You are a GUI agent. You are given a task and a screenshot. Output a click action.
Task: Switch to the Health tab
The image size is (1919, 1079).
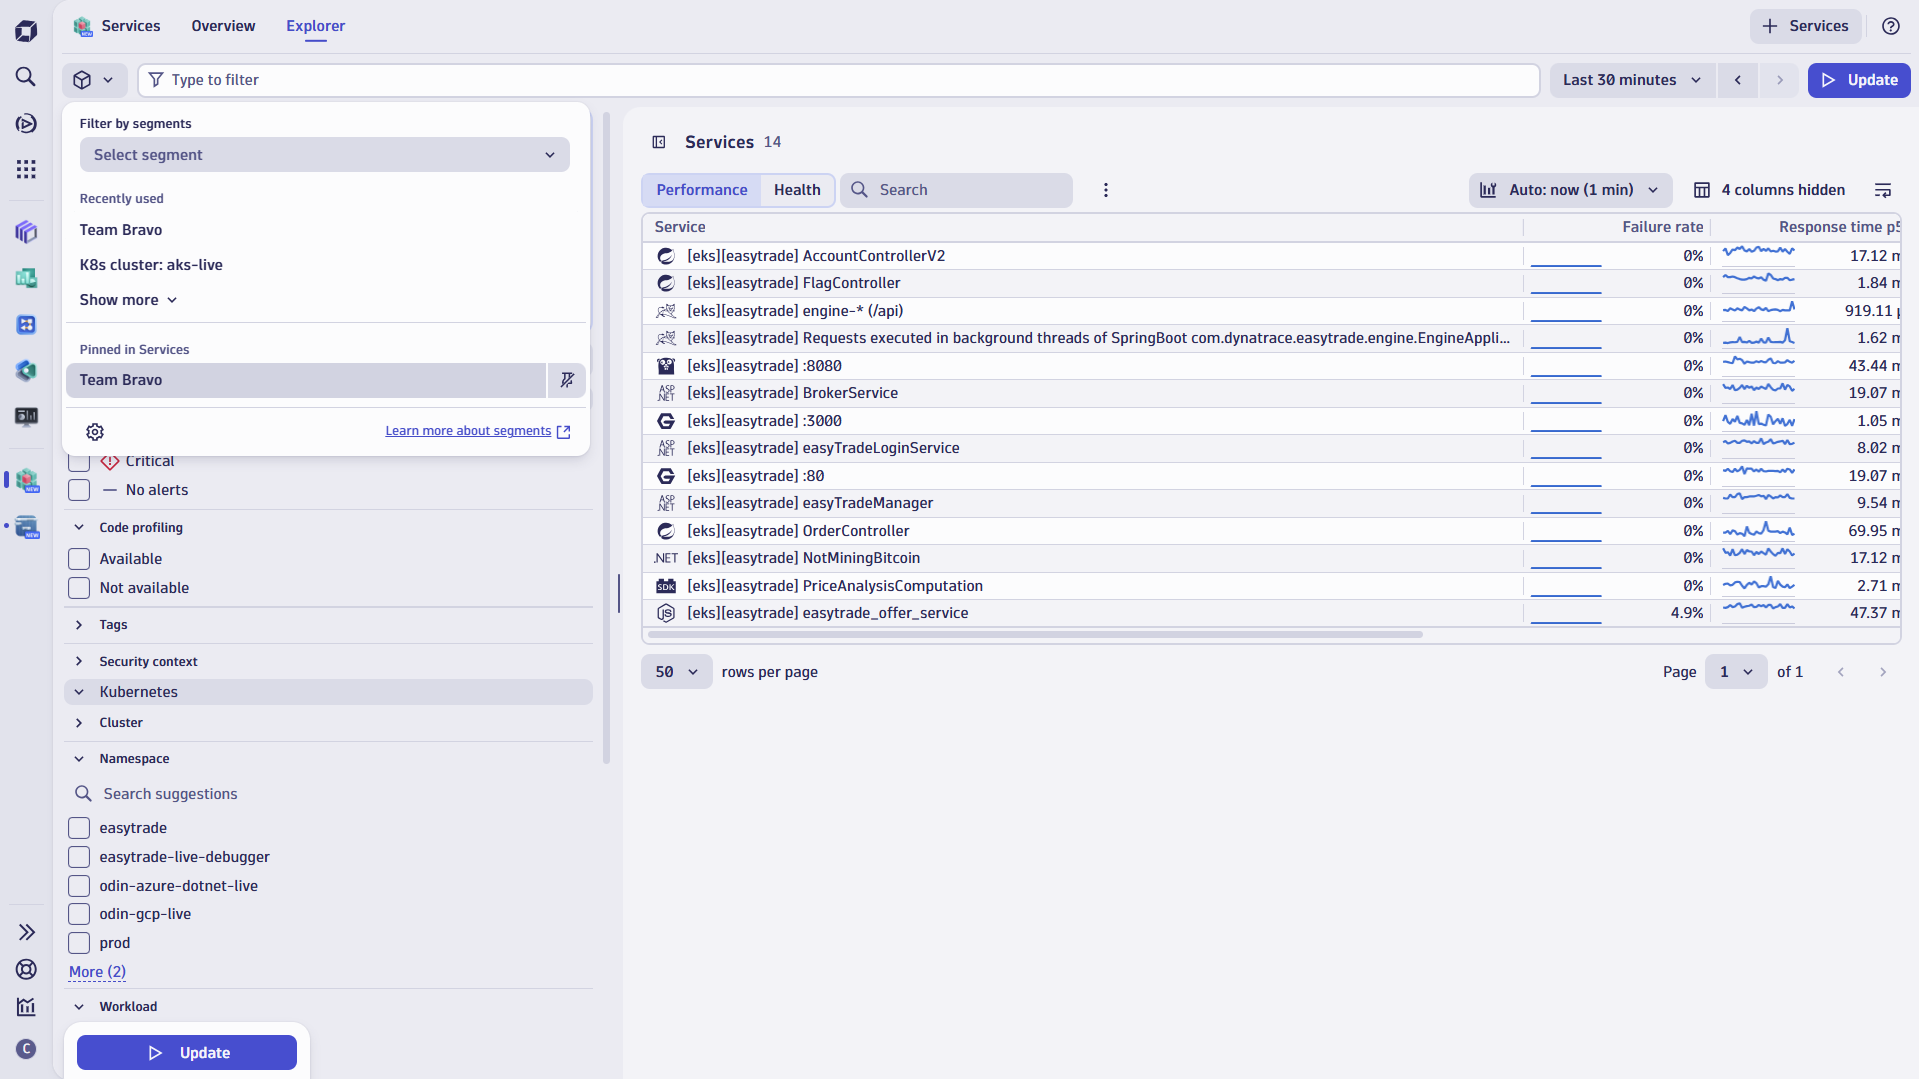pos(796,189)
